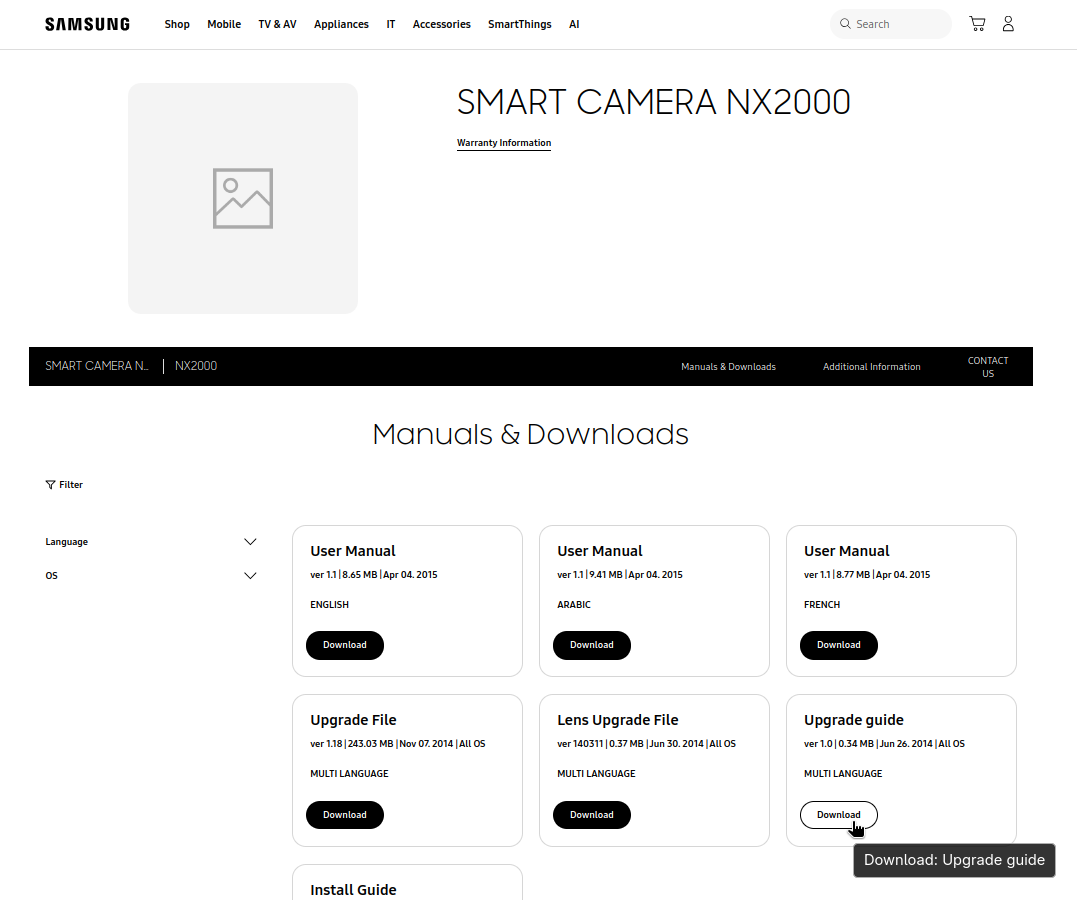1077x900 pixels.
Task: Open the Warranty Information link
Action: coord(504,143)
